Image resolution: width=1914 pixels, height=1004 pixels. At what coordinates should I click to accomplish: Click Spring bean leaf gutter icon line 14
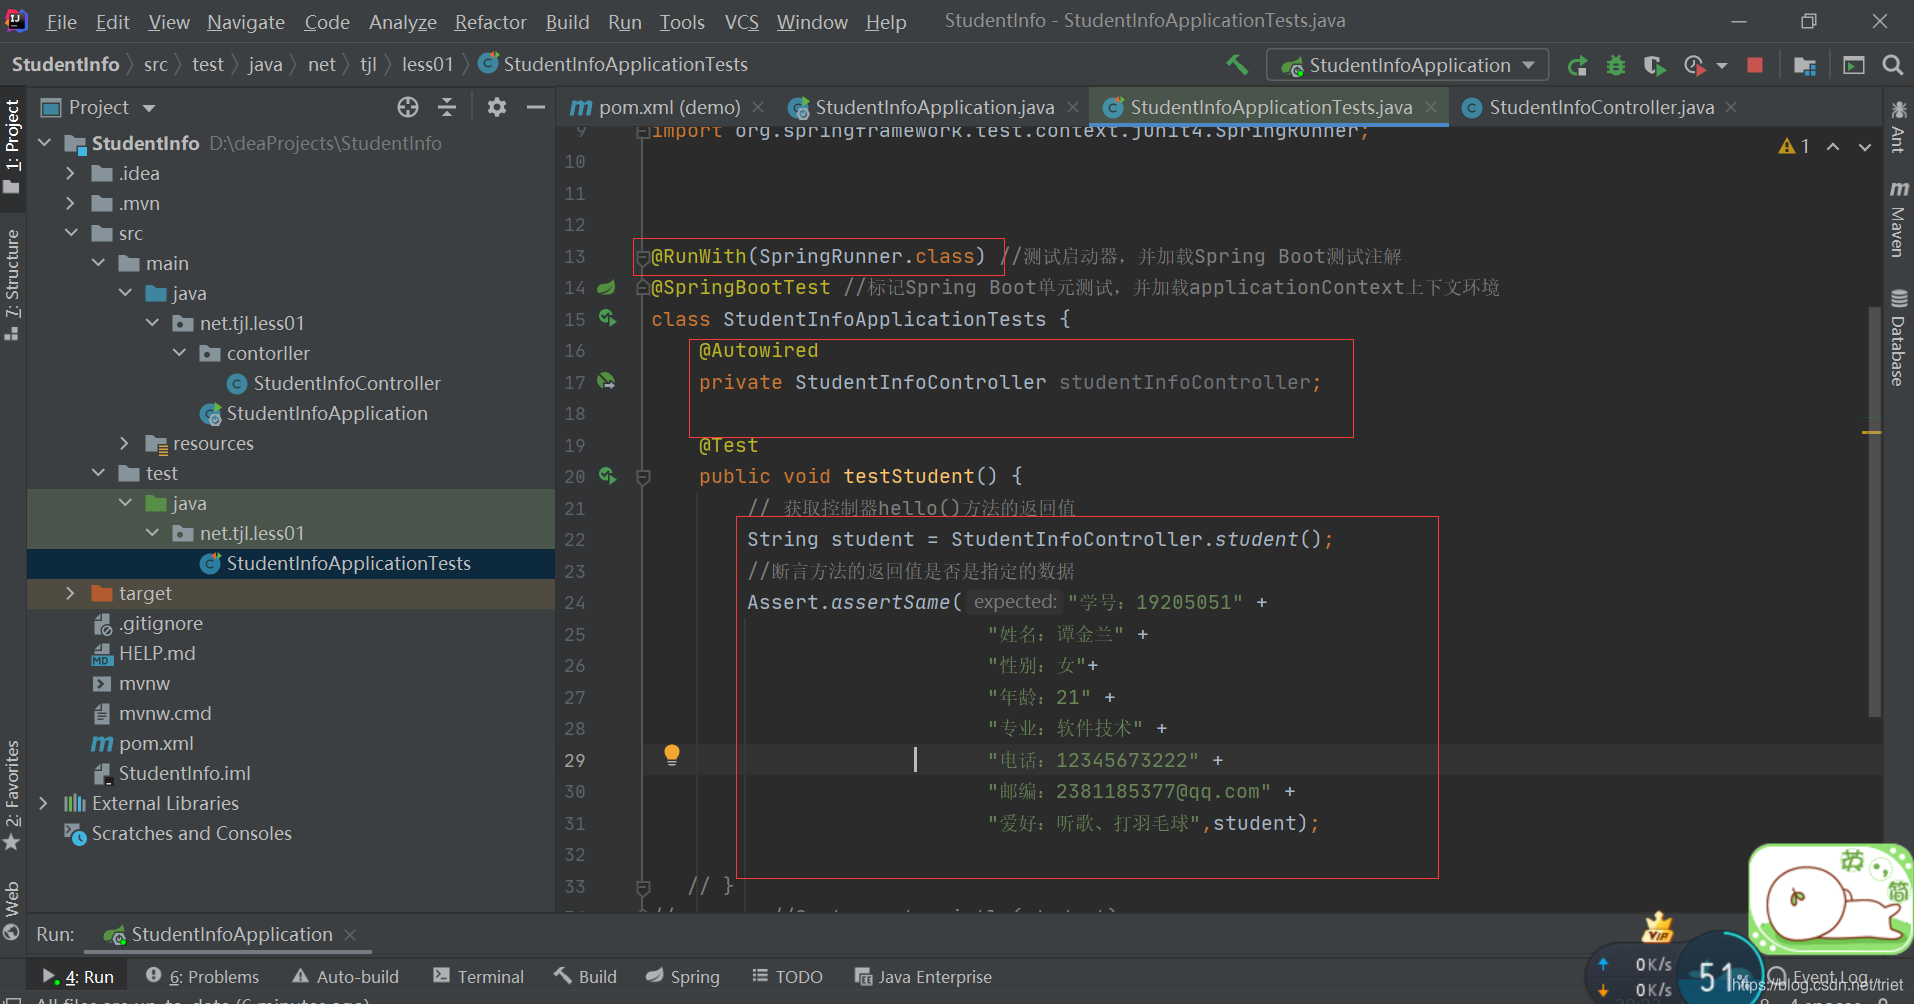tap(606, 287)
